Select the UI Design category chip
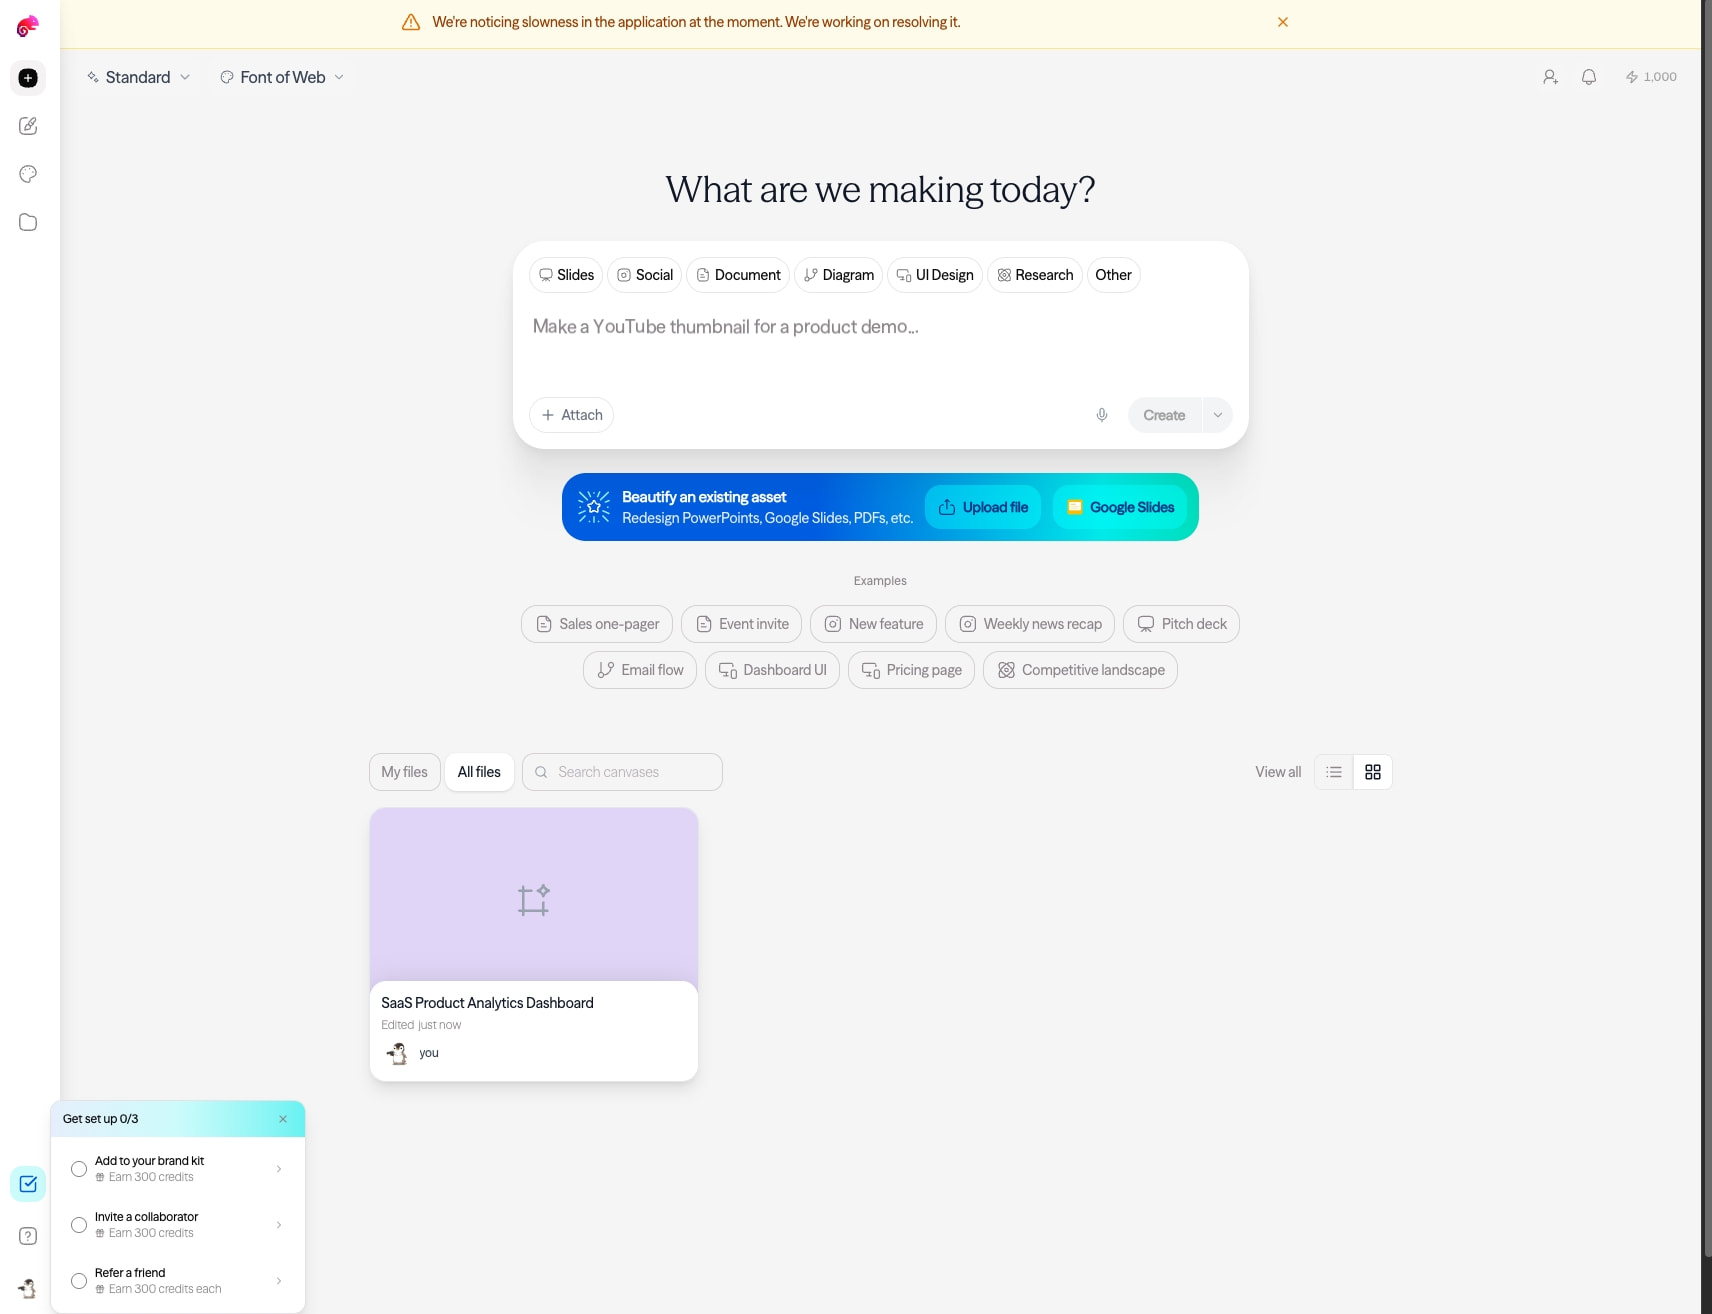Image resolution: width=1712 pixels, height=1314 pixels. [x=935, y=275]
